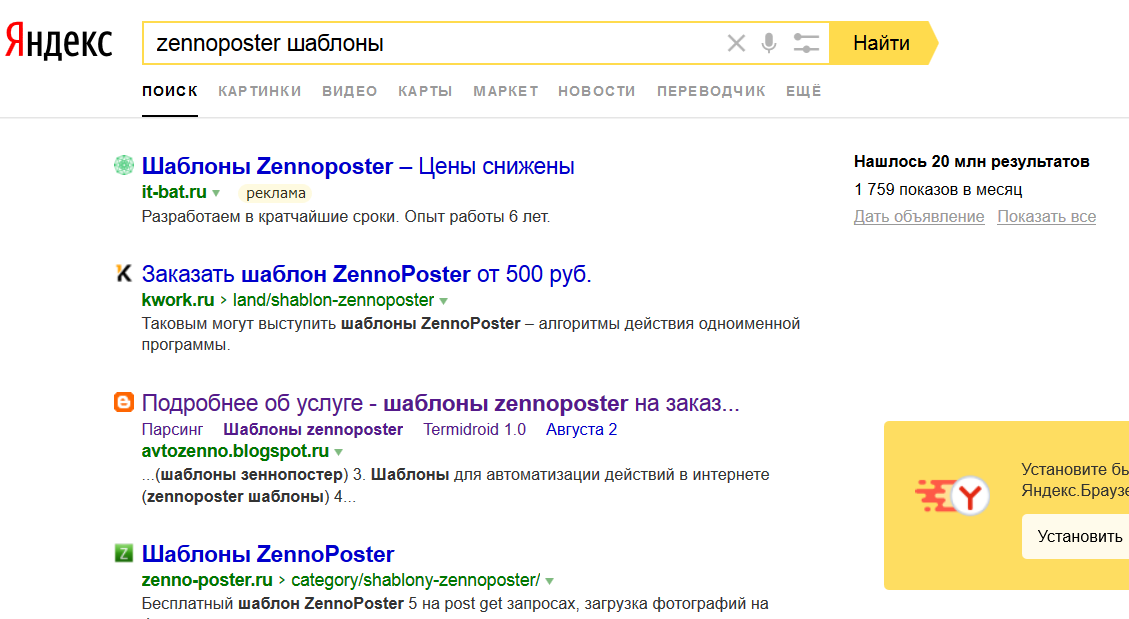Open 'Заказать шаблон ZennoPoster от 500 руб.' result
The width and height of the screenshot is (1129, 619).
coord(366,274)
